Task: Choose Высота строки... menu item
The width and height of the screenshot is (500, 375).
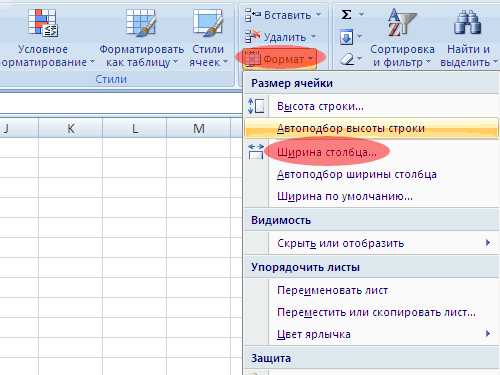Action: pyautogui.click(x=371, y=106)
